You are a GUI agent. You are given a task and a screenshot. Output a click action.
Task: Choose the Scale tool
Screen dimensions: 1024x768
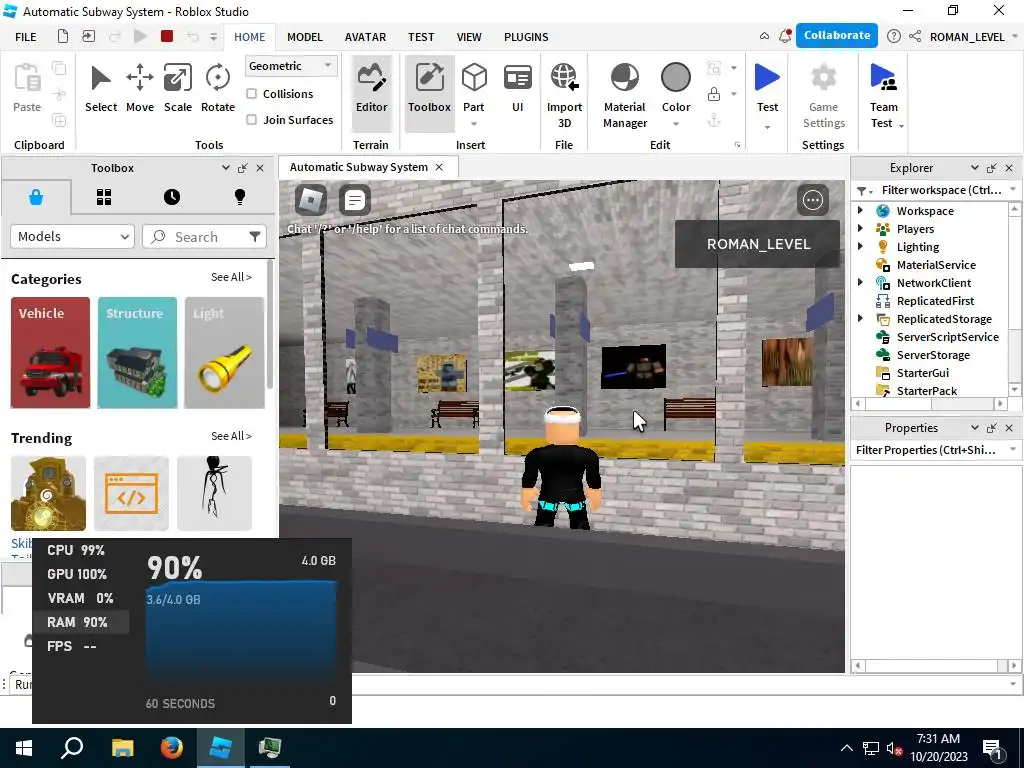[x=178, y=89]
